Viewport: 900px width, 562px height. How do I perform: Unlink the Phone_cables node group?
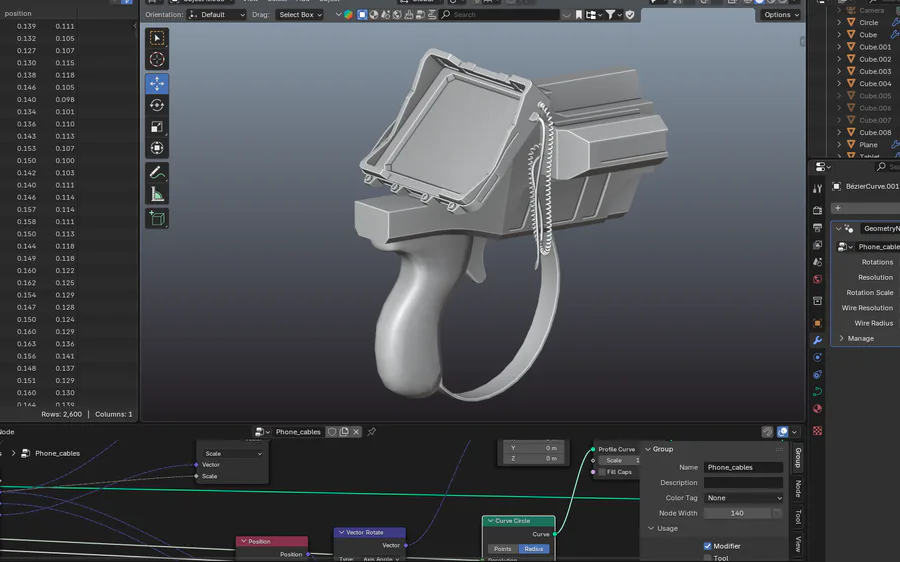point(356,432)
